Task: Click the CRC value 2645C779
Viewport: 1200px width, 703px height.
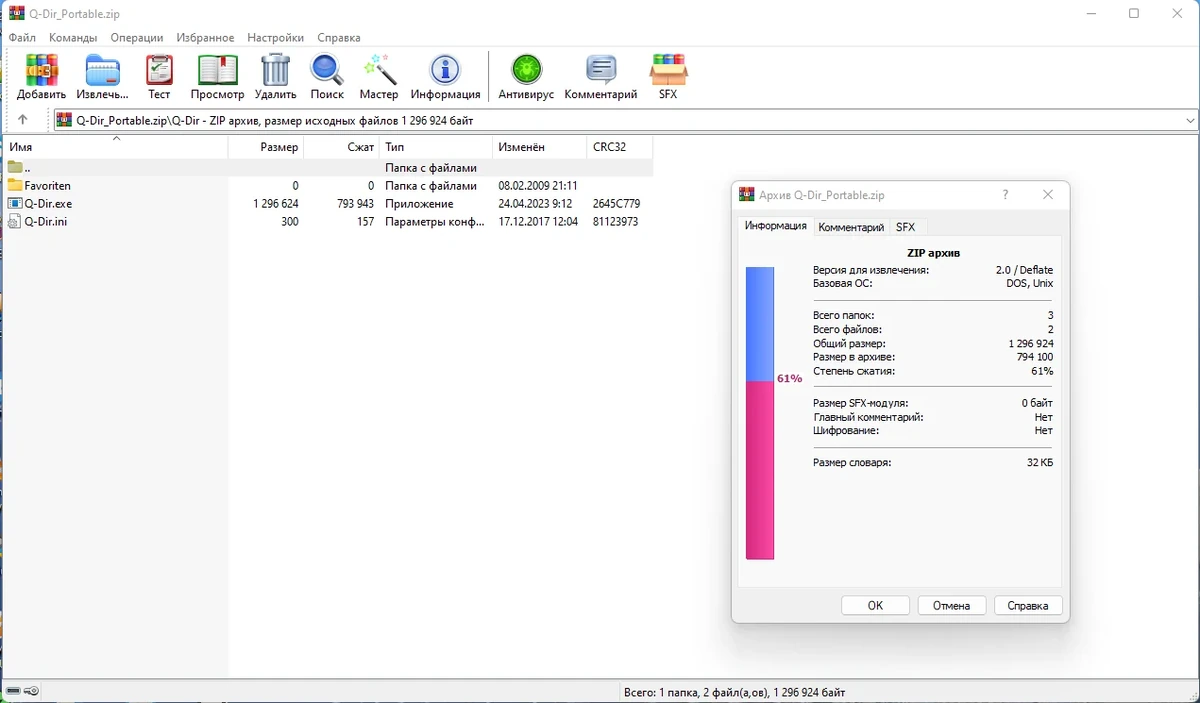Action: click(616, 204)
